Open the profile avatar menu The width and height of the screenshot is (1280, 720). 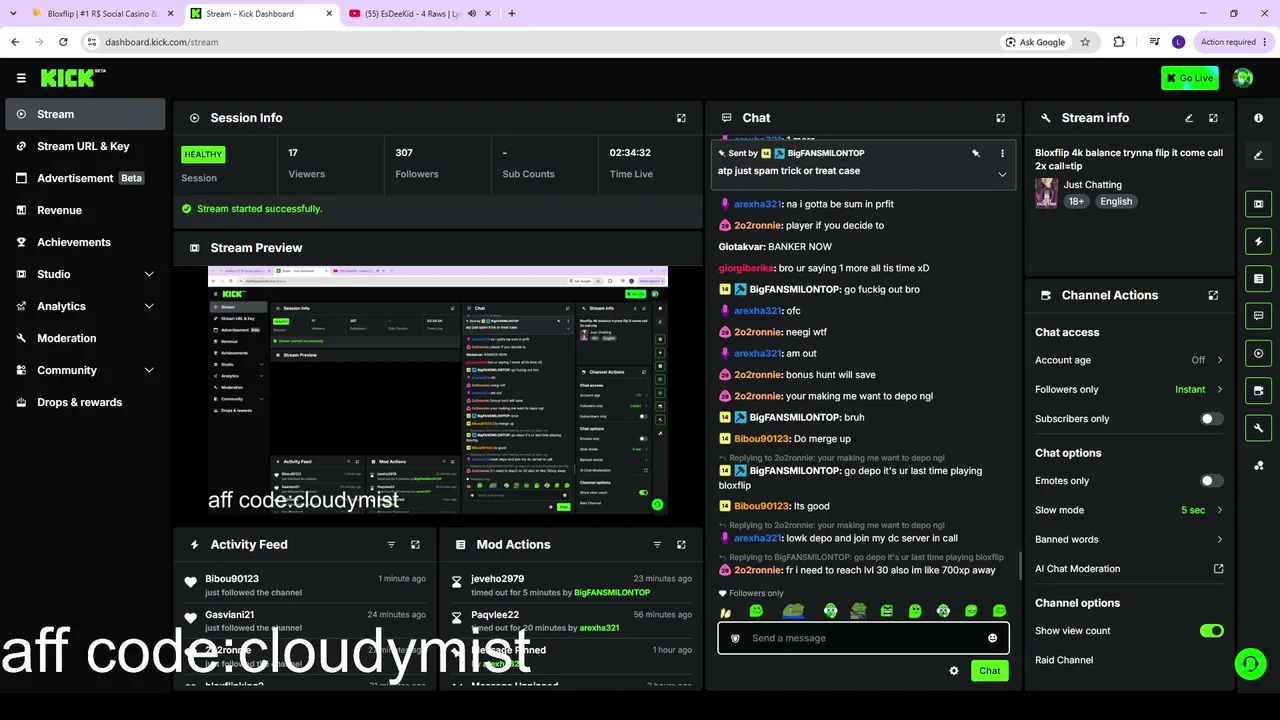(x=1243, y=78)
